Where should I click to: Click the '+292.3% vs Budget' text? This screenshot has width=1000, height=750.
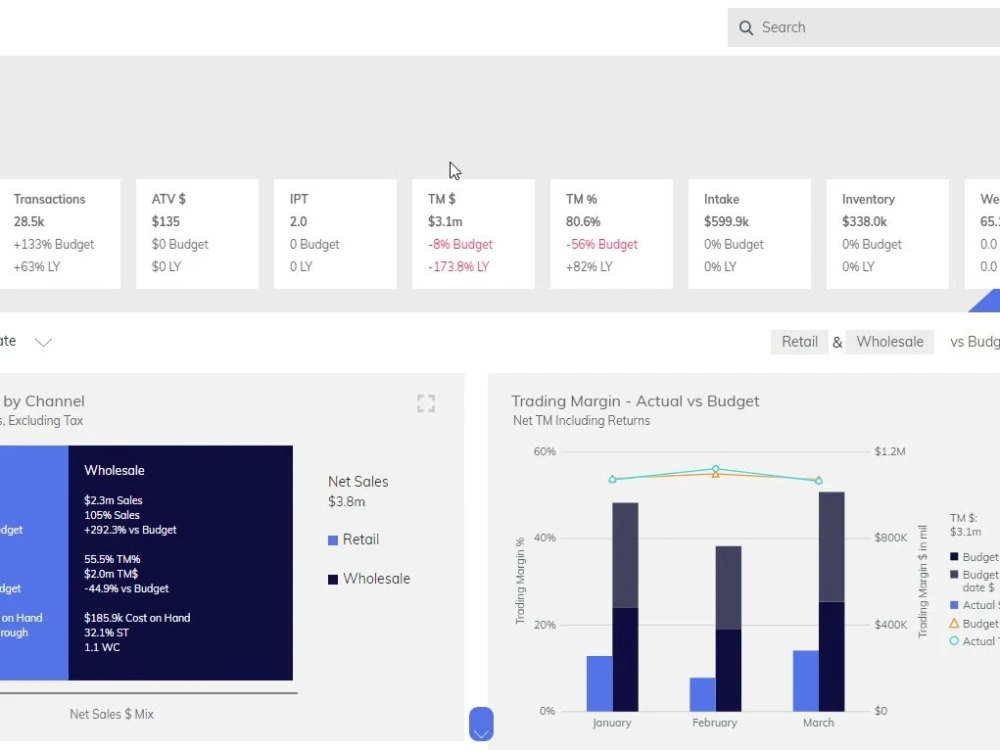click(130, 530)
